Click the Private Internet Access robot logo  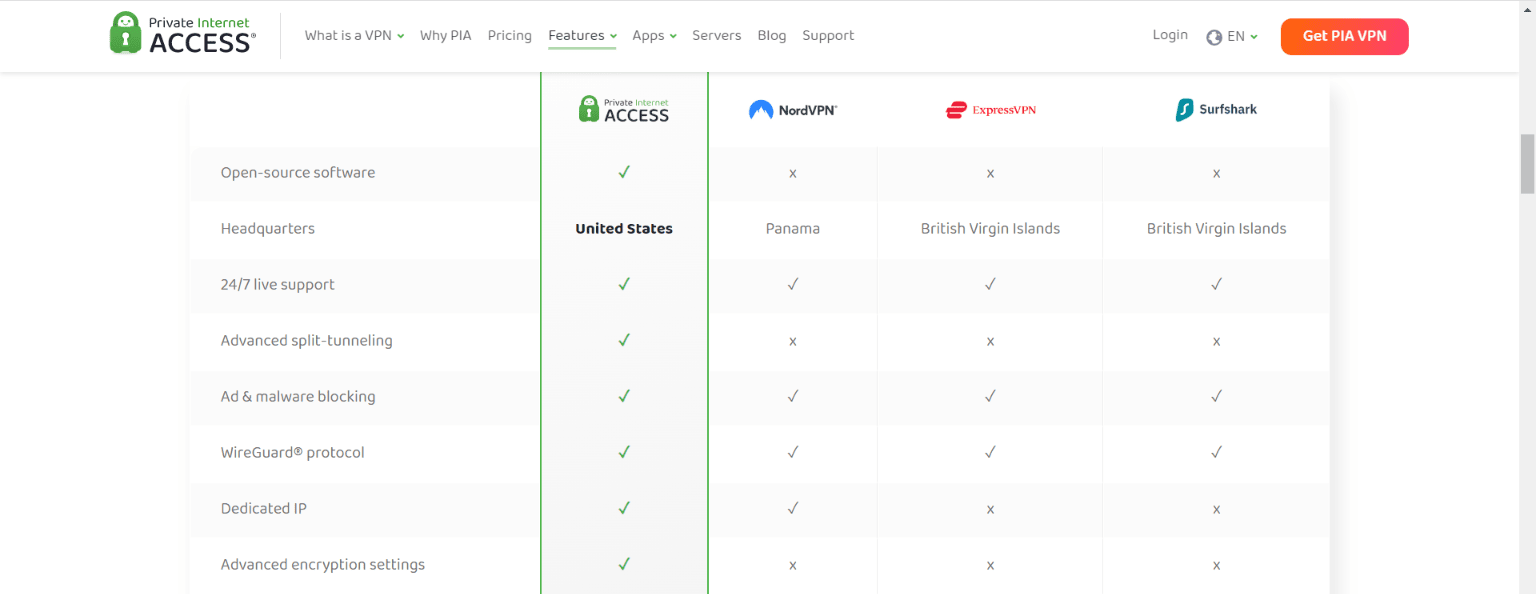click(x=126, y=31)
